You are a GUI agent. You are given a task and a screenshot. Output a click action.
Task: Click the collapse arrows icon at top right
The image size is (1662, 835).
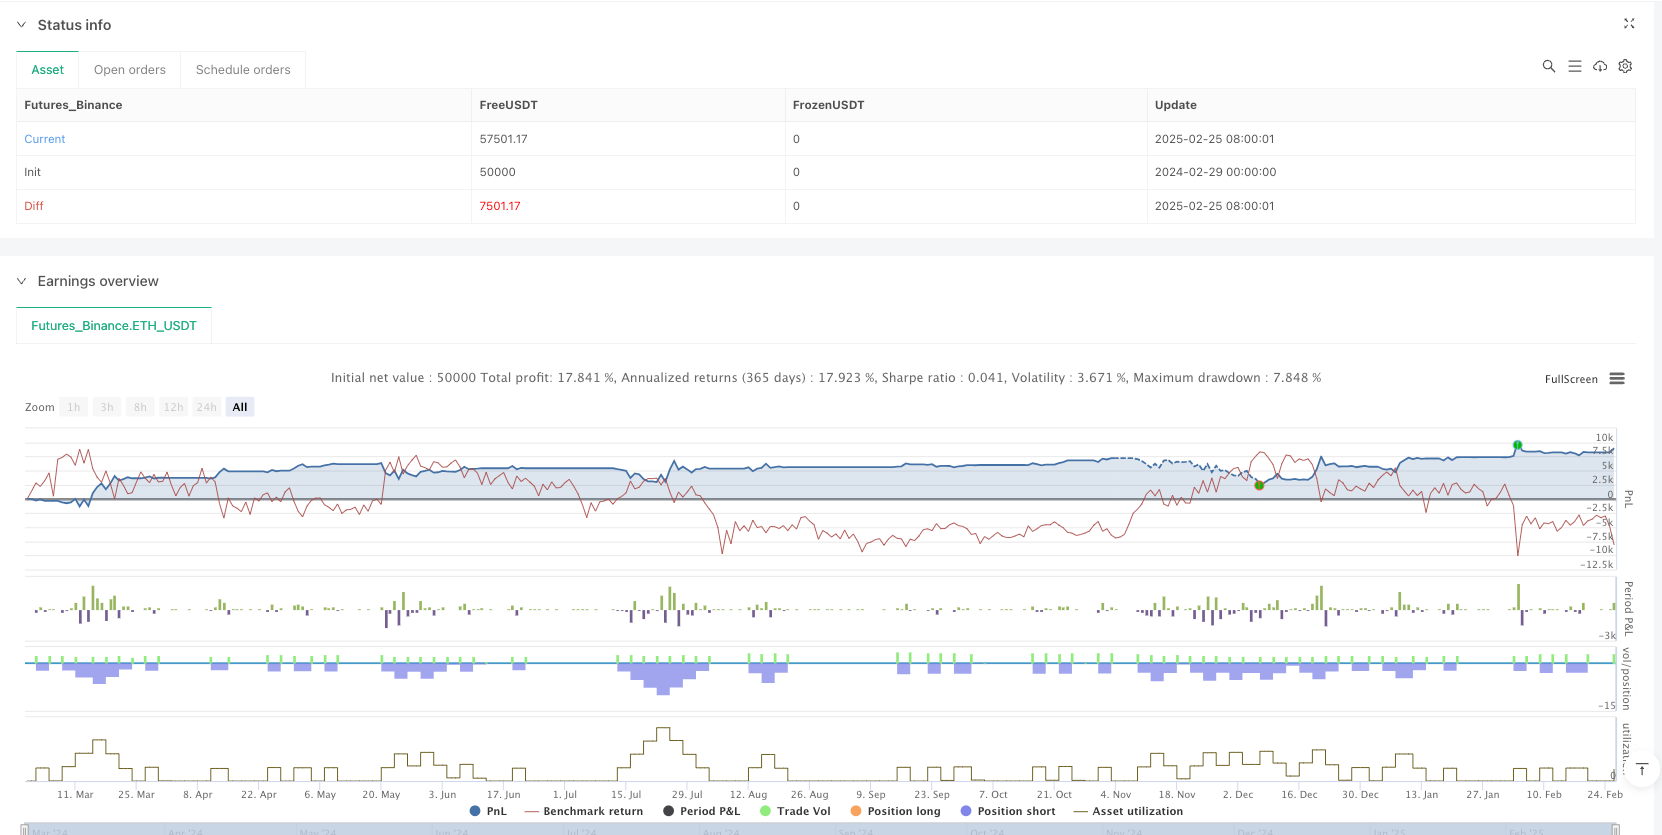(x=1629, y=23)
